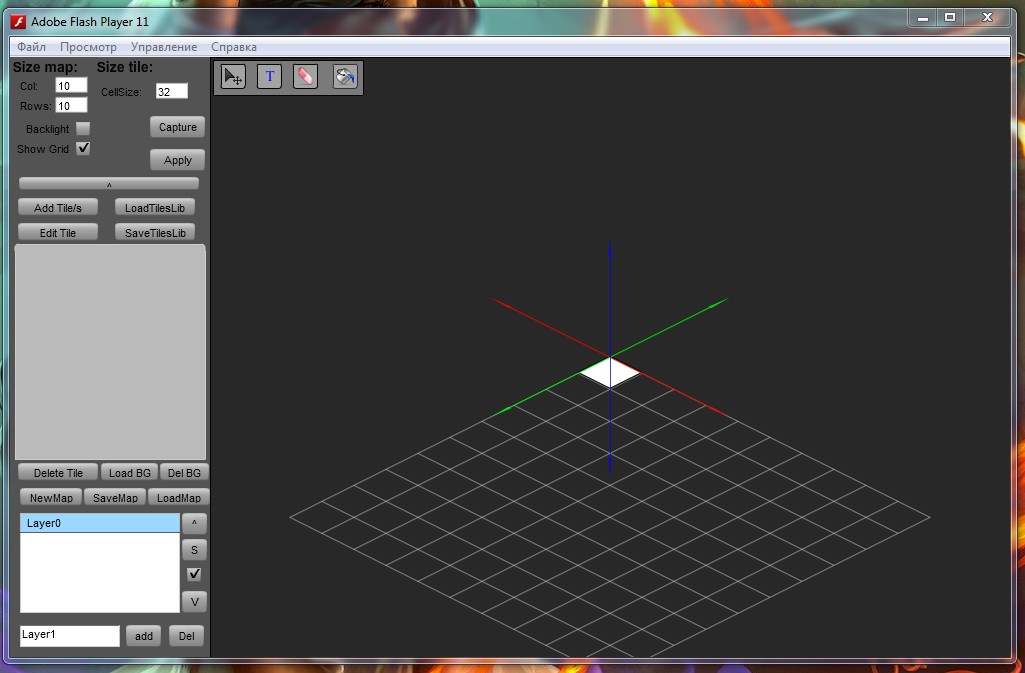1025x673 pixels.
Task: Click LoadTilesLib button
Action: tap(155, 208)
